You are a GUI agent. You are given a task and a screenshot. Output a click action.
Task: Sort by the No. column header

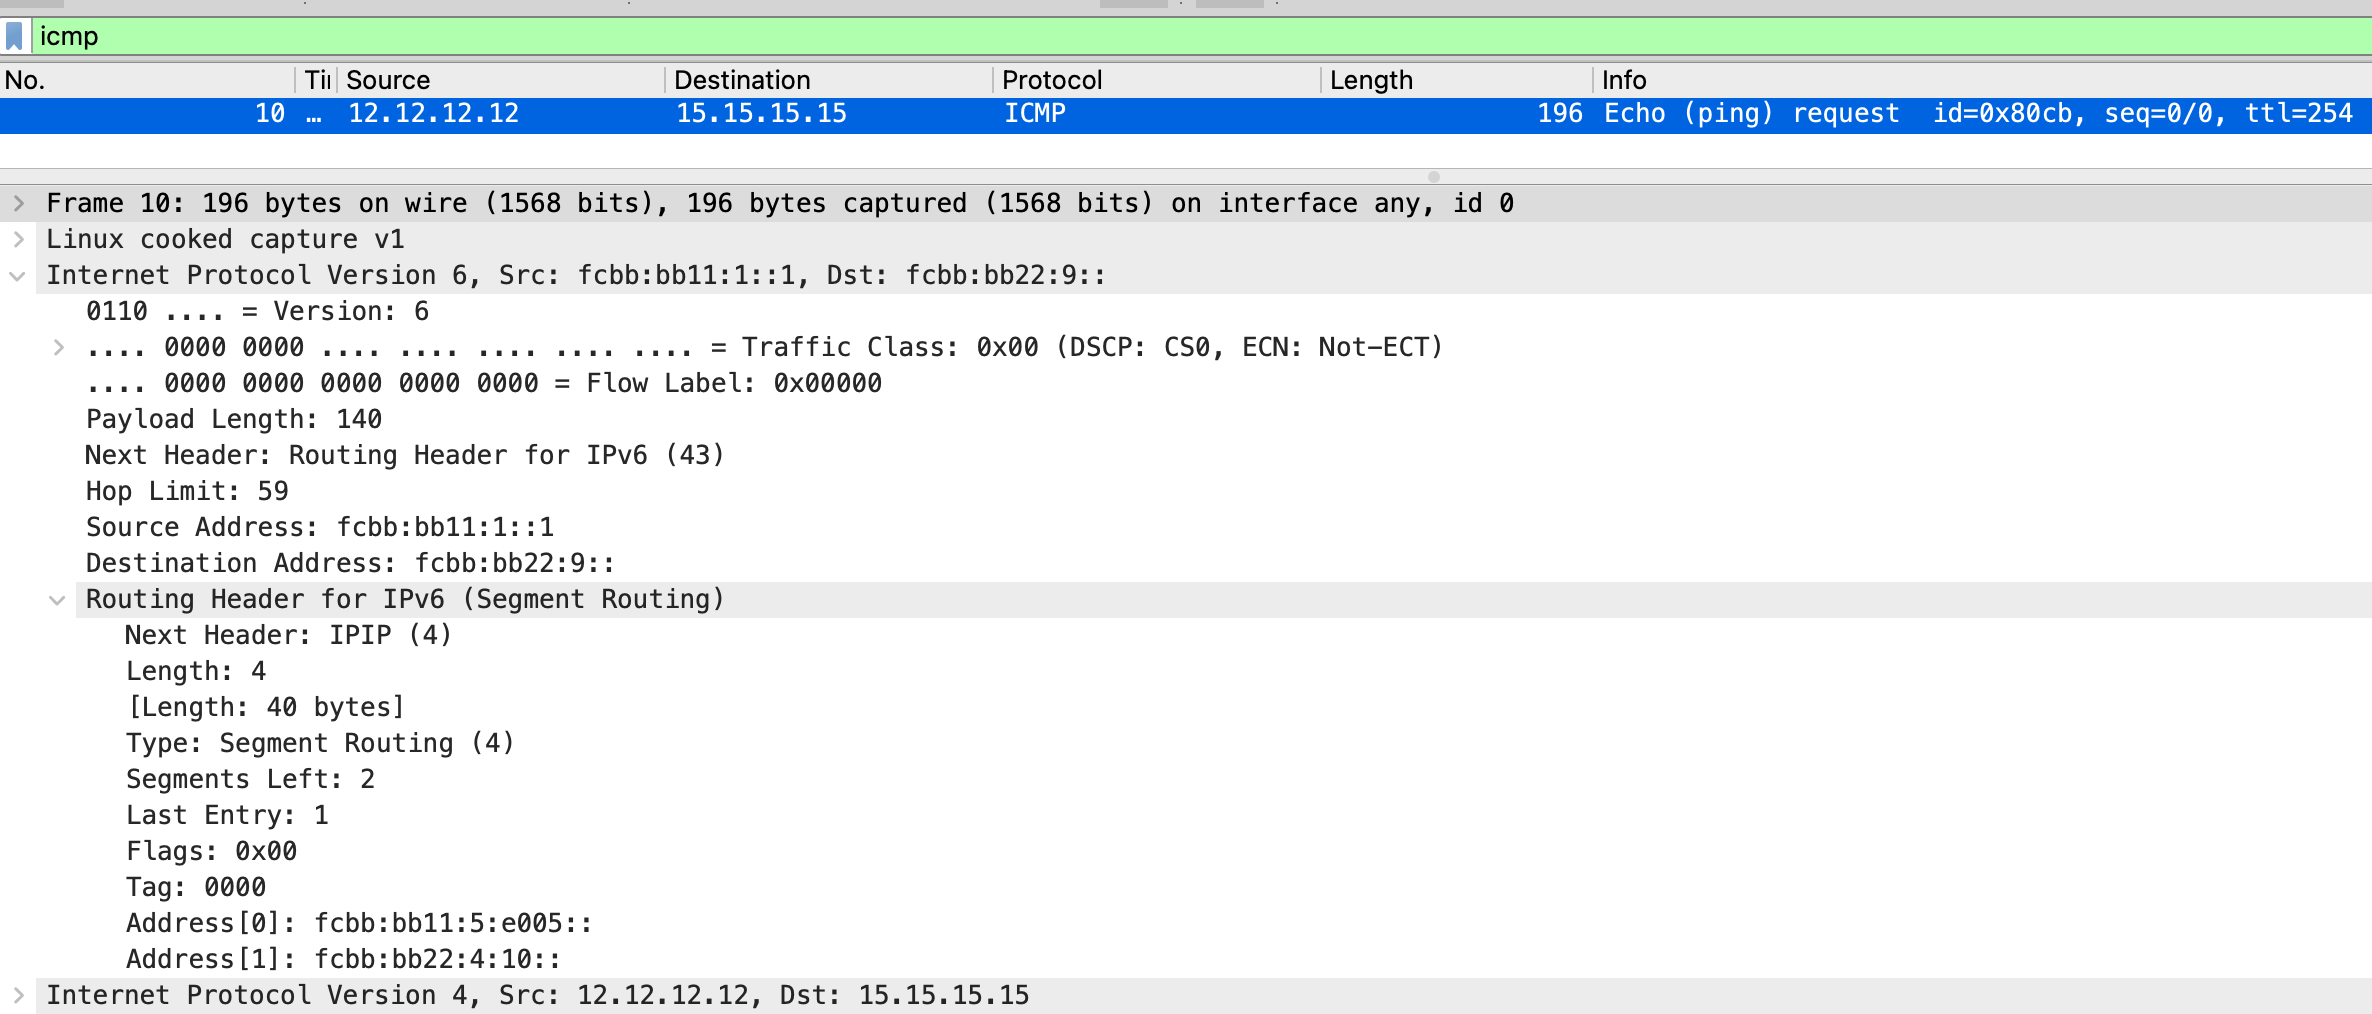[148, 80]
